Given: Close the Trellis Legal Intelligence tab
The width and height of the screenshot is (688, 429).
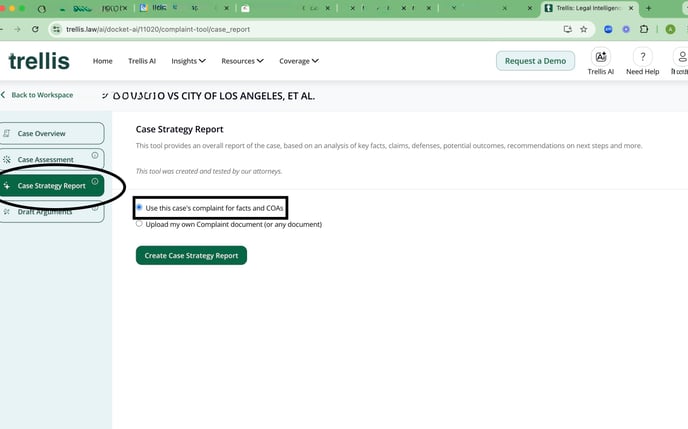Looking at the screenshot, I should [x=631, y=8].
